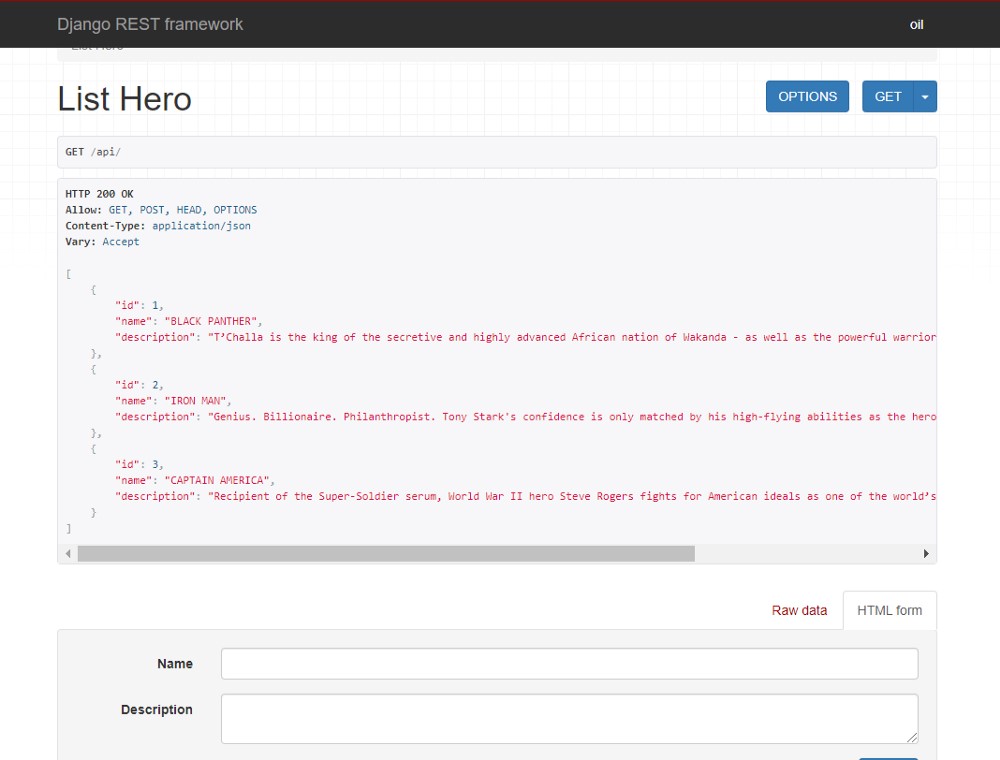Viewport: 1000px width, 760px height.
Task: Click the Steve Rogers description text line
Action: tap(526, 497)
